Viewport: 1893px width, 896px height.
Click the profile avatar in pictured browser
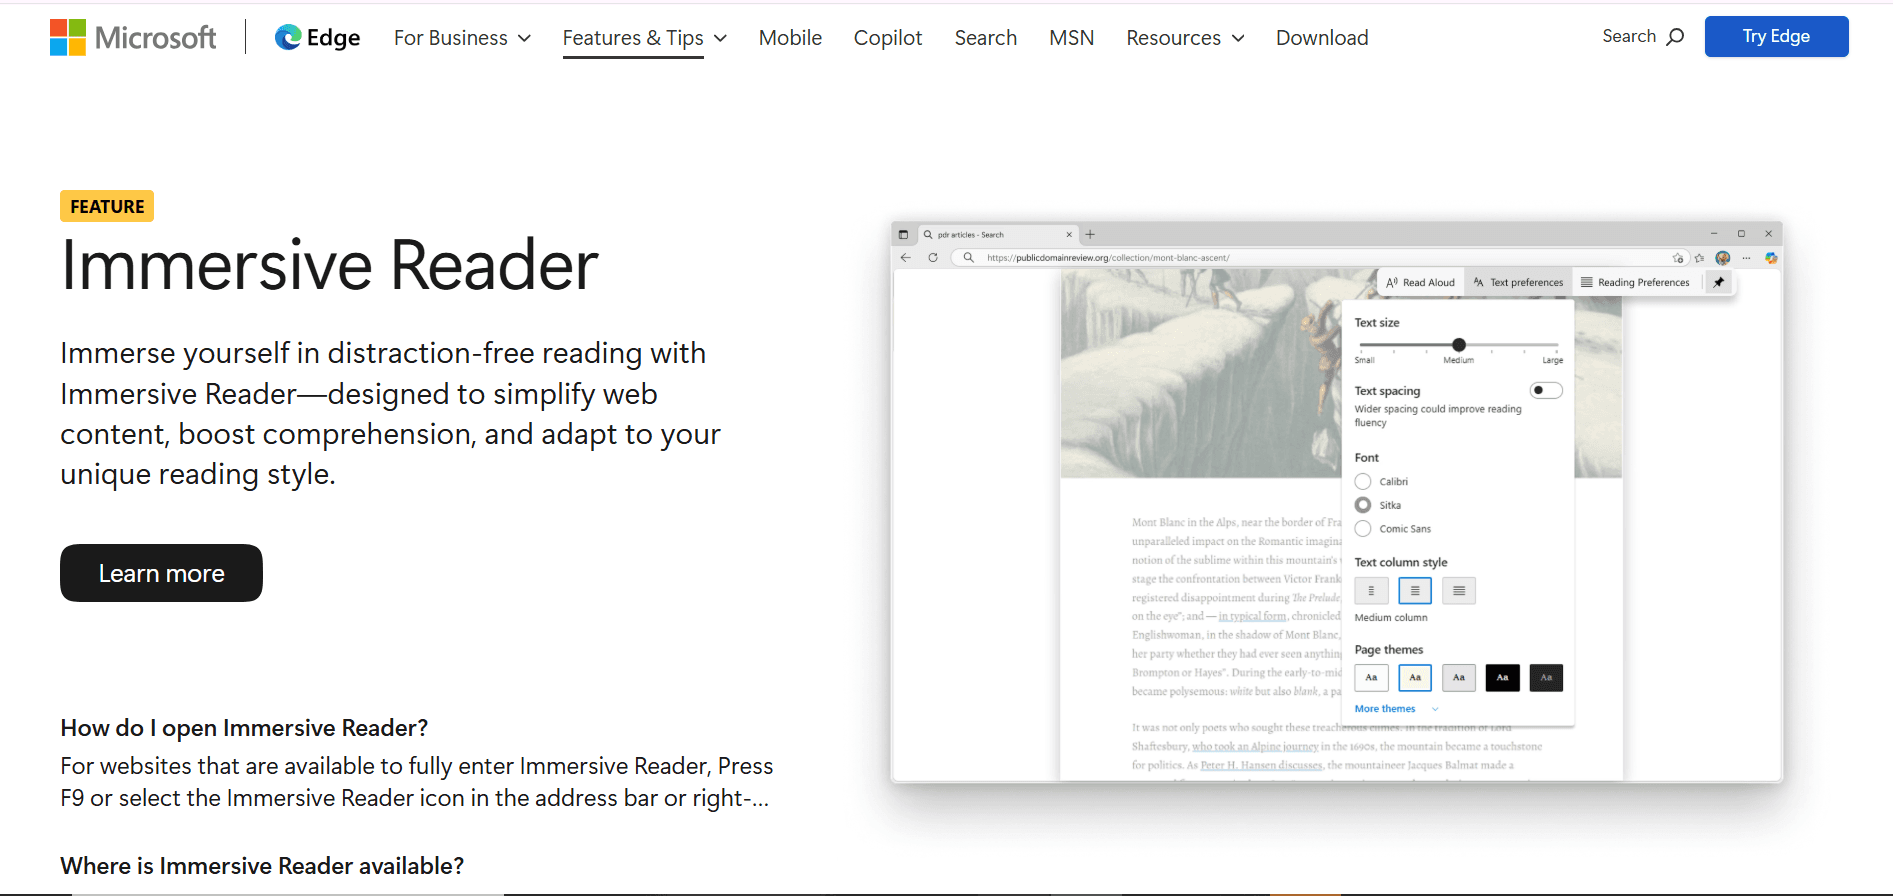(x=1723, y=258)
